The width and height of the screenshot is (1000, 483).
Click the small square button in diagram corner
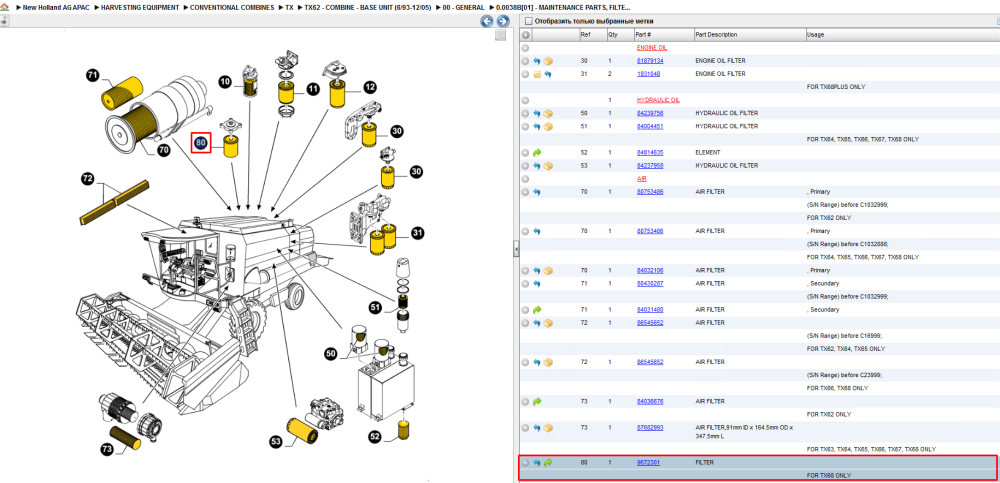[501, 35]
